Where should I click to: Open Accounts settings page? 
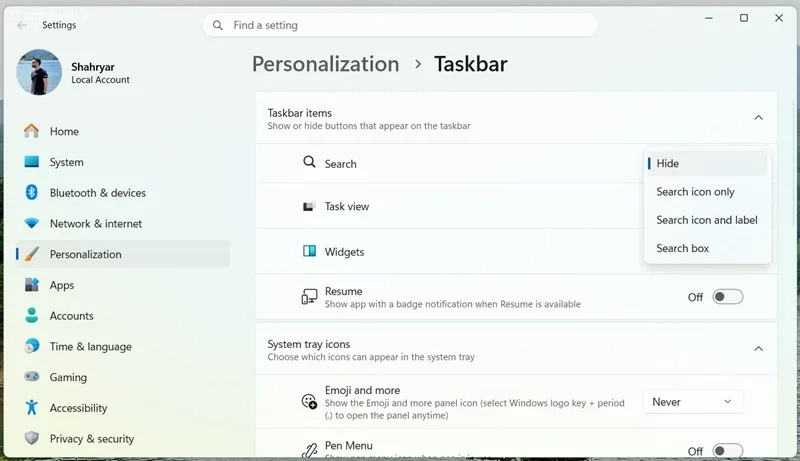[122, 316]
